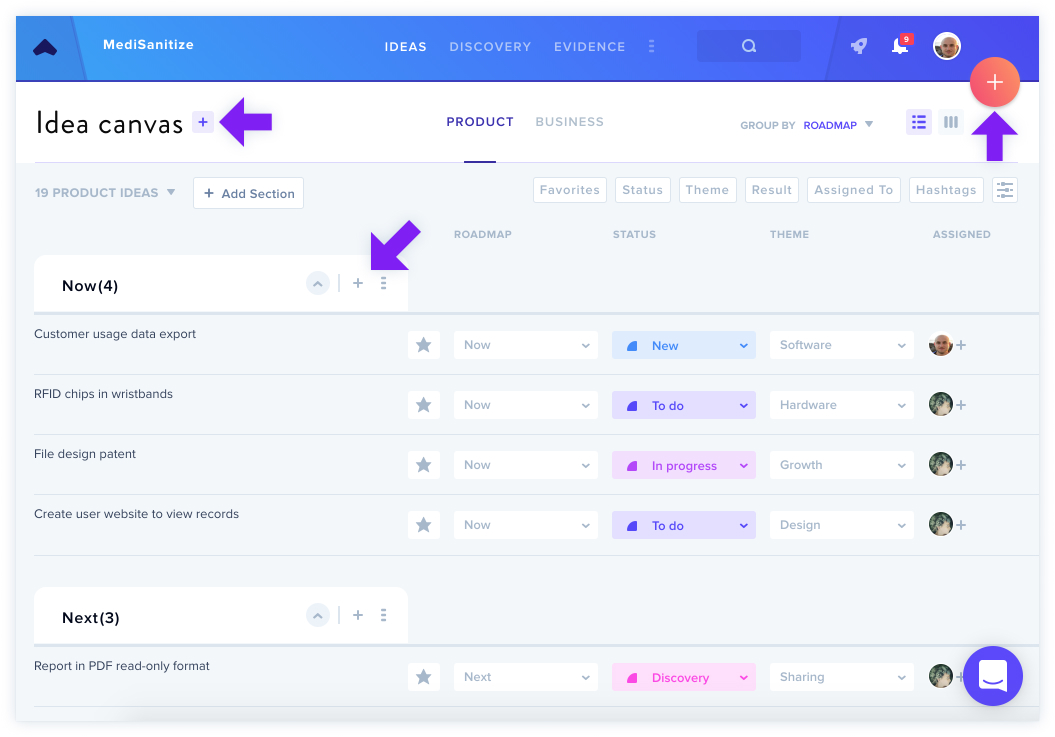Filter by Hashtags
The width and height of the screenshot is (1055, 737).
(946, 190)
